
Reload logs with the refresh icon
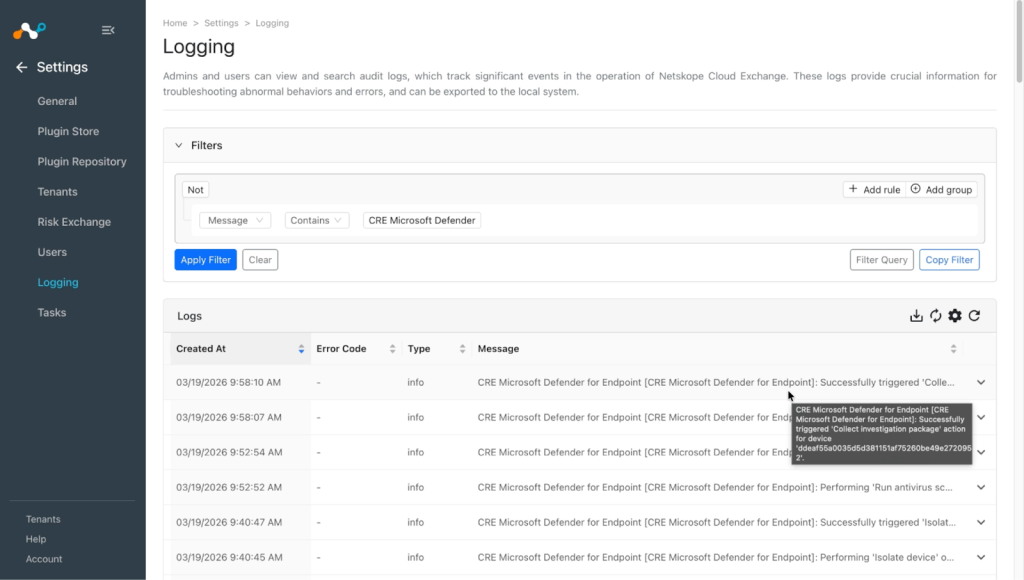(974, 316)
